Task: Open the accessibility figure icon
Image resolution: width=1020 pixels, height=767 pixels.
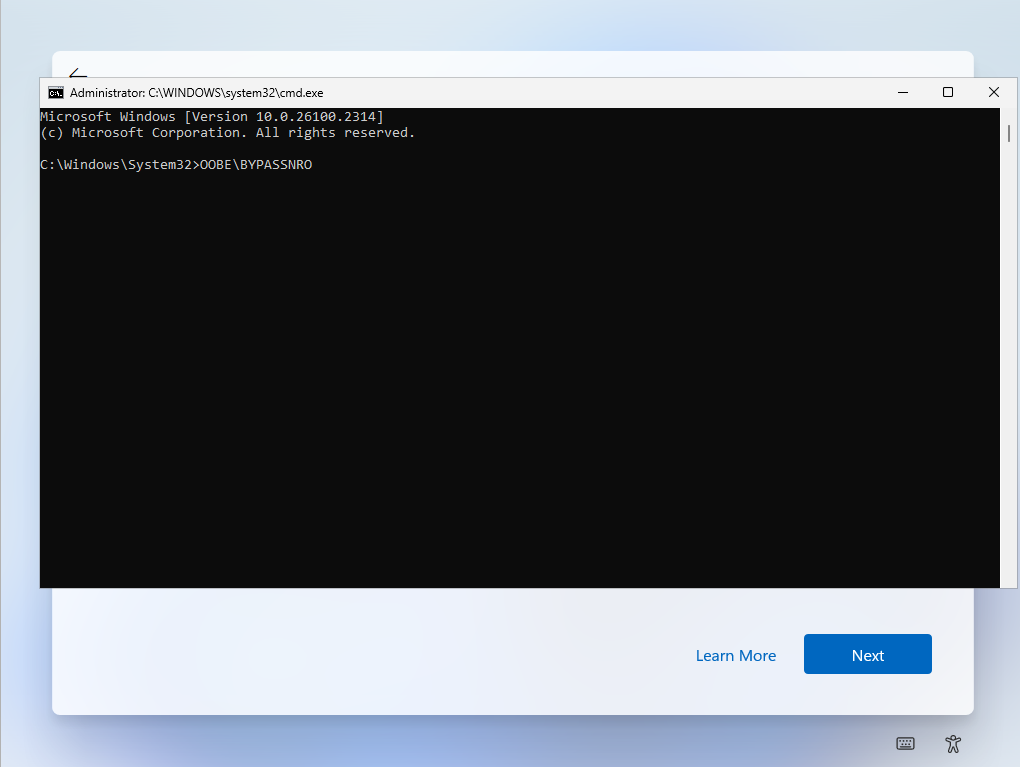Action: (953, 744)
